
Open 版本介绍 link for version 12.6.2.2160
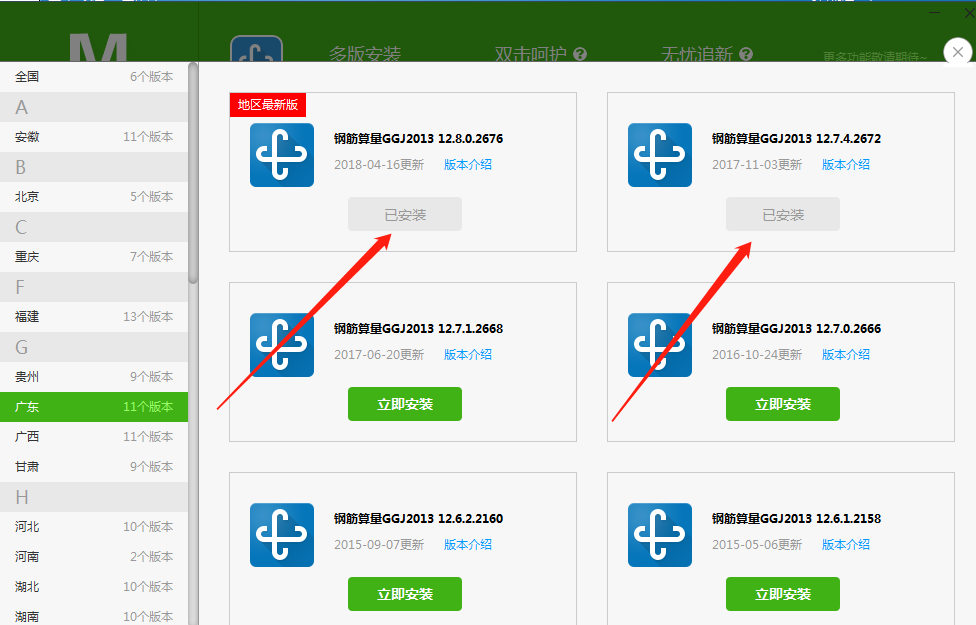click(467, 544)
